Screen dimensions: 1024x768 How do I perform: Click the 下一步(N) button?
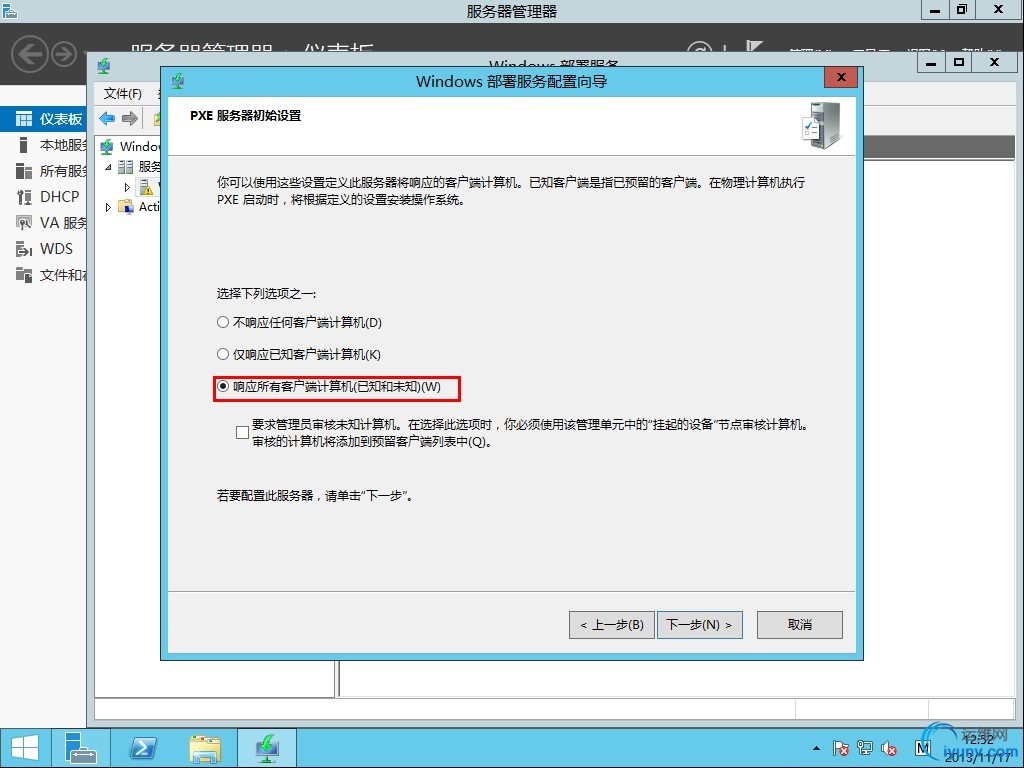(699, 625)
